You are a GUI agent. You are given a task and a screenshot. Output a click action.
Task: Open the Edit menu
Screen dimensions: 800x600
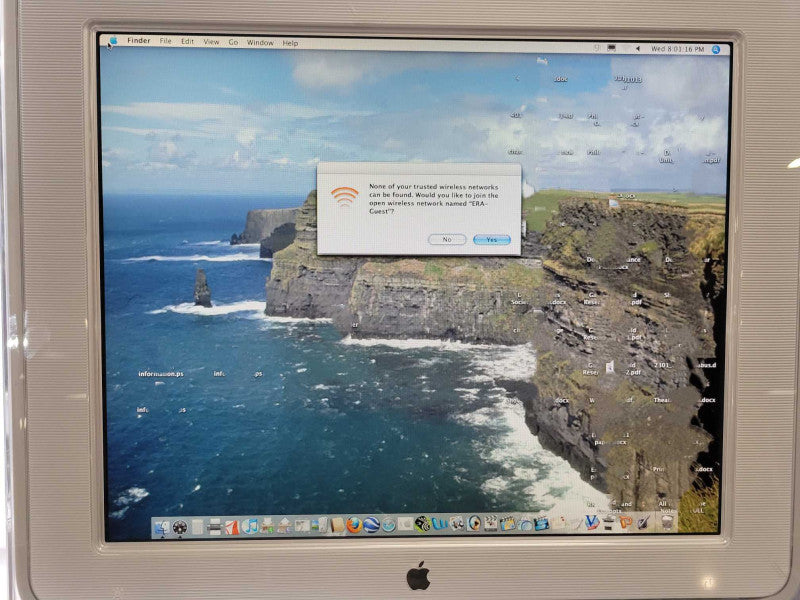click(187, 41)
